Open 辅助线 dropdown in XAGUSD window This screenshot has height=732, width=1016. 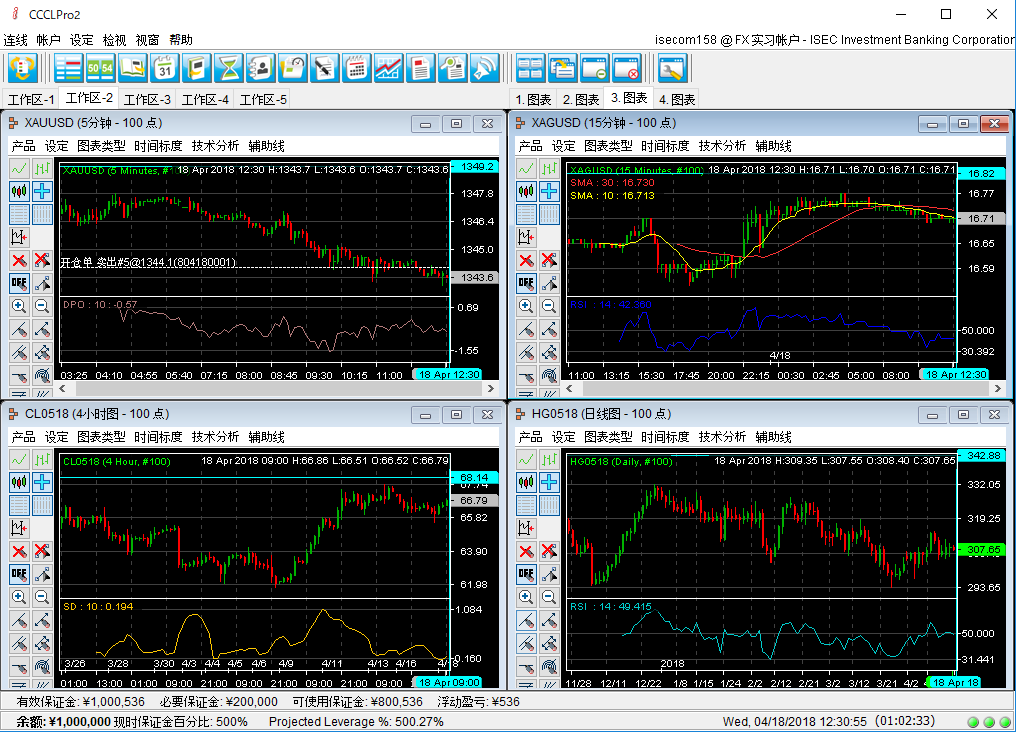tap(774, 146)
